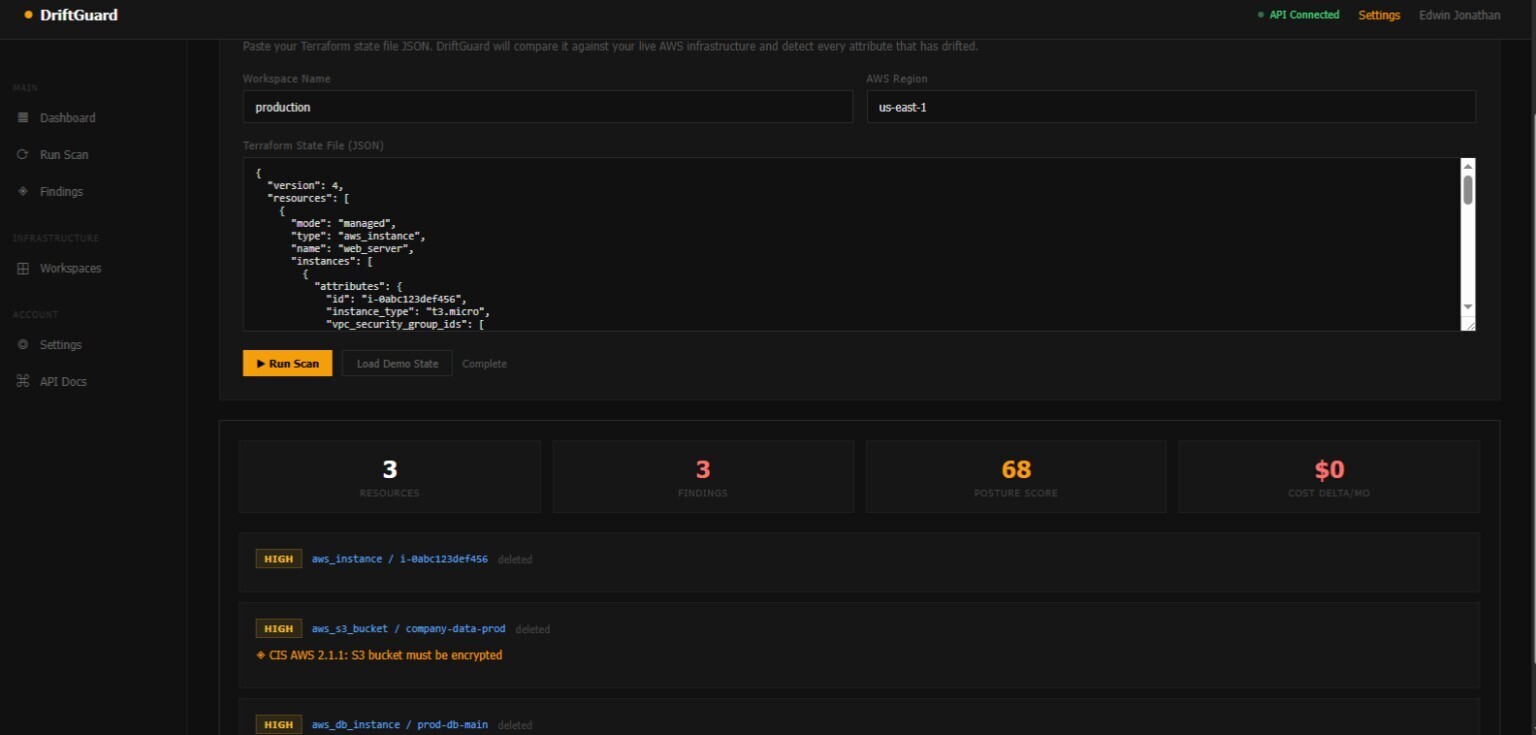
Task: Click the API Connected status text
Action: coord(1304,15)
